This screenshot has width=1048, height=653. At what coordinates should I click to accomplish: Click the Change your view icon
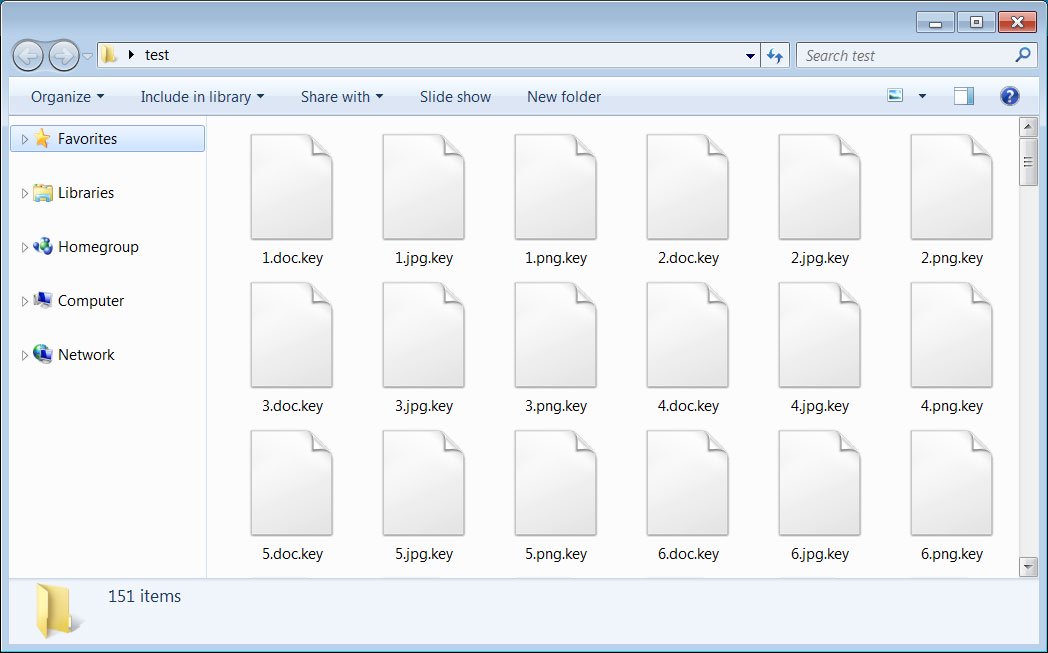click(895, 96)
